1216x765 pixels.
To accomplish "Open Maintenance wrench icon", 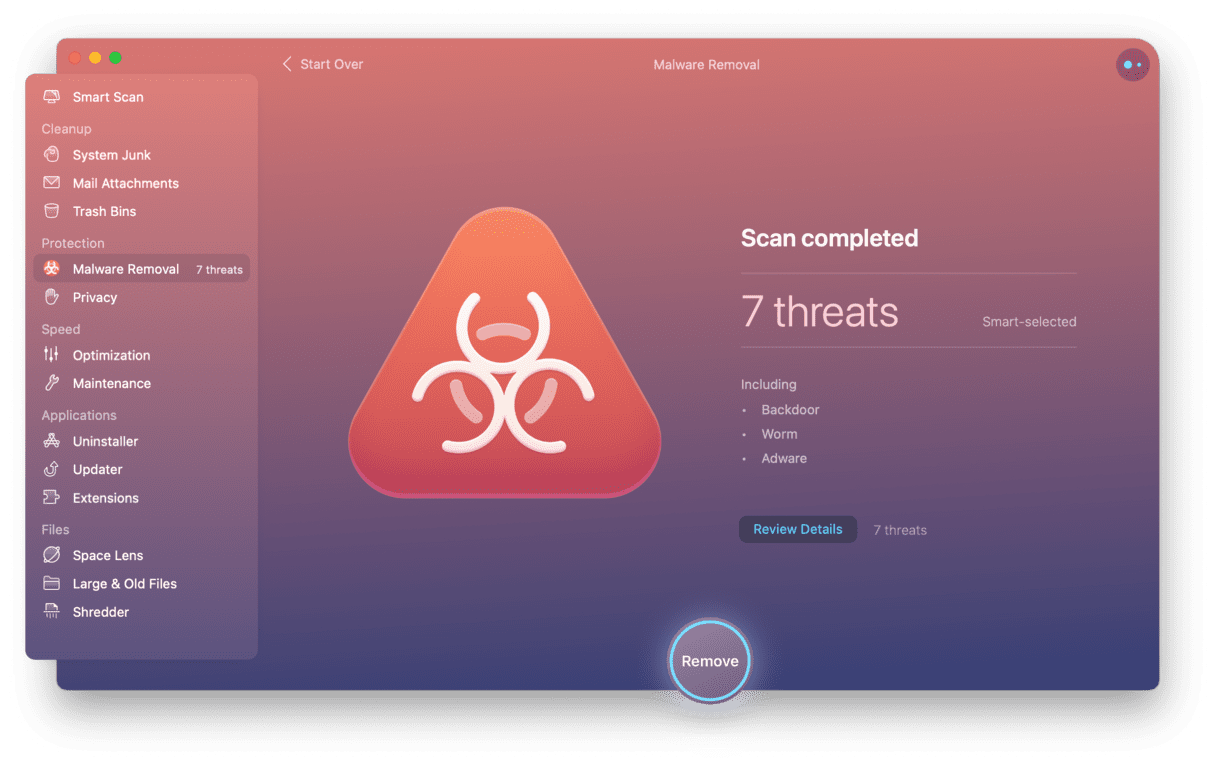I will (51, 383).
